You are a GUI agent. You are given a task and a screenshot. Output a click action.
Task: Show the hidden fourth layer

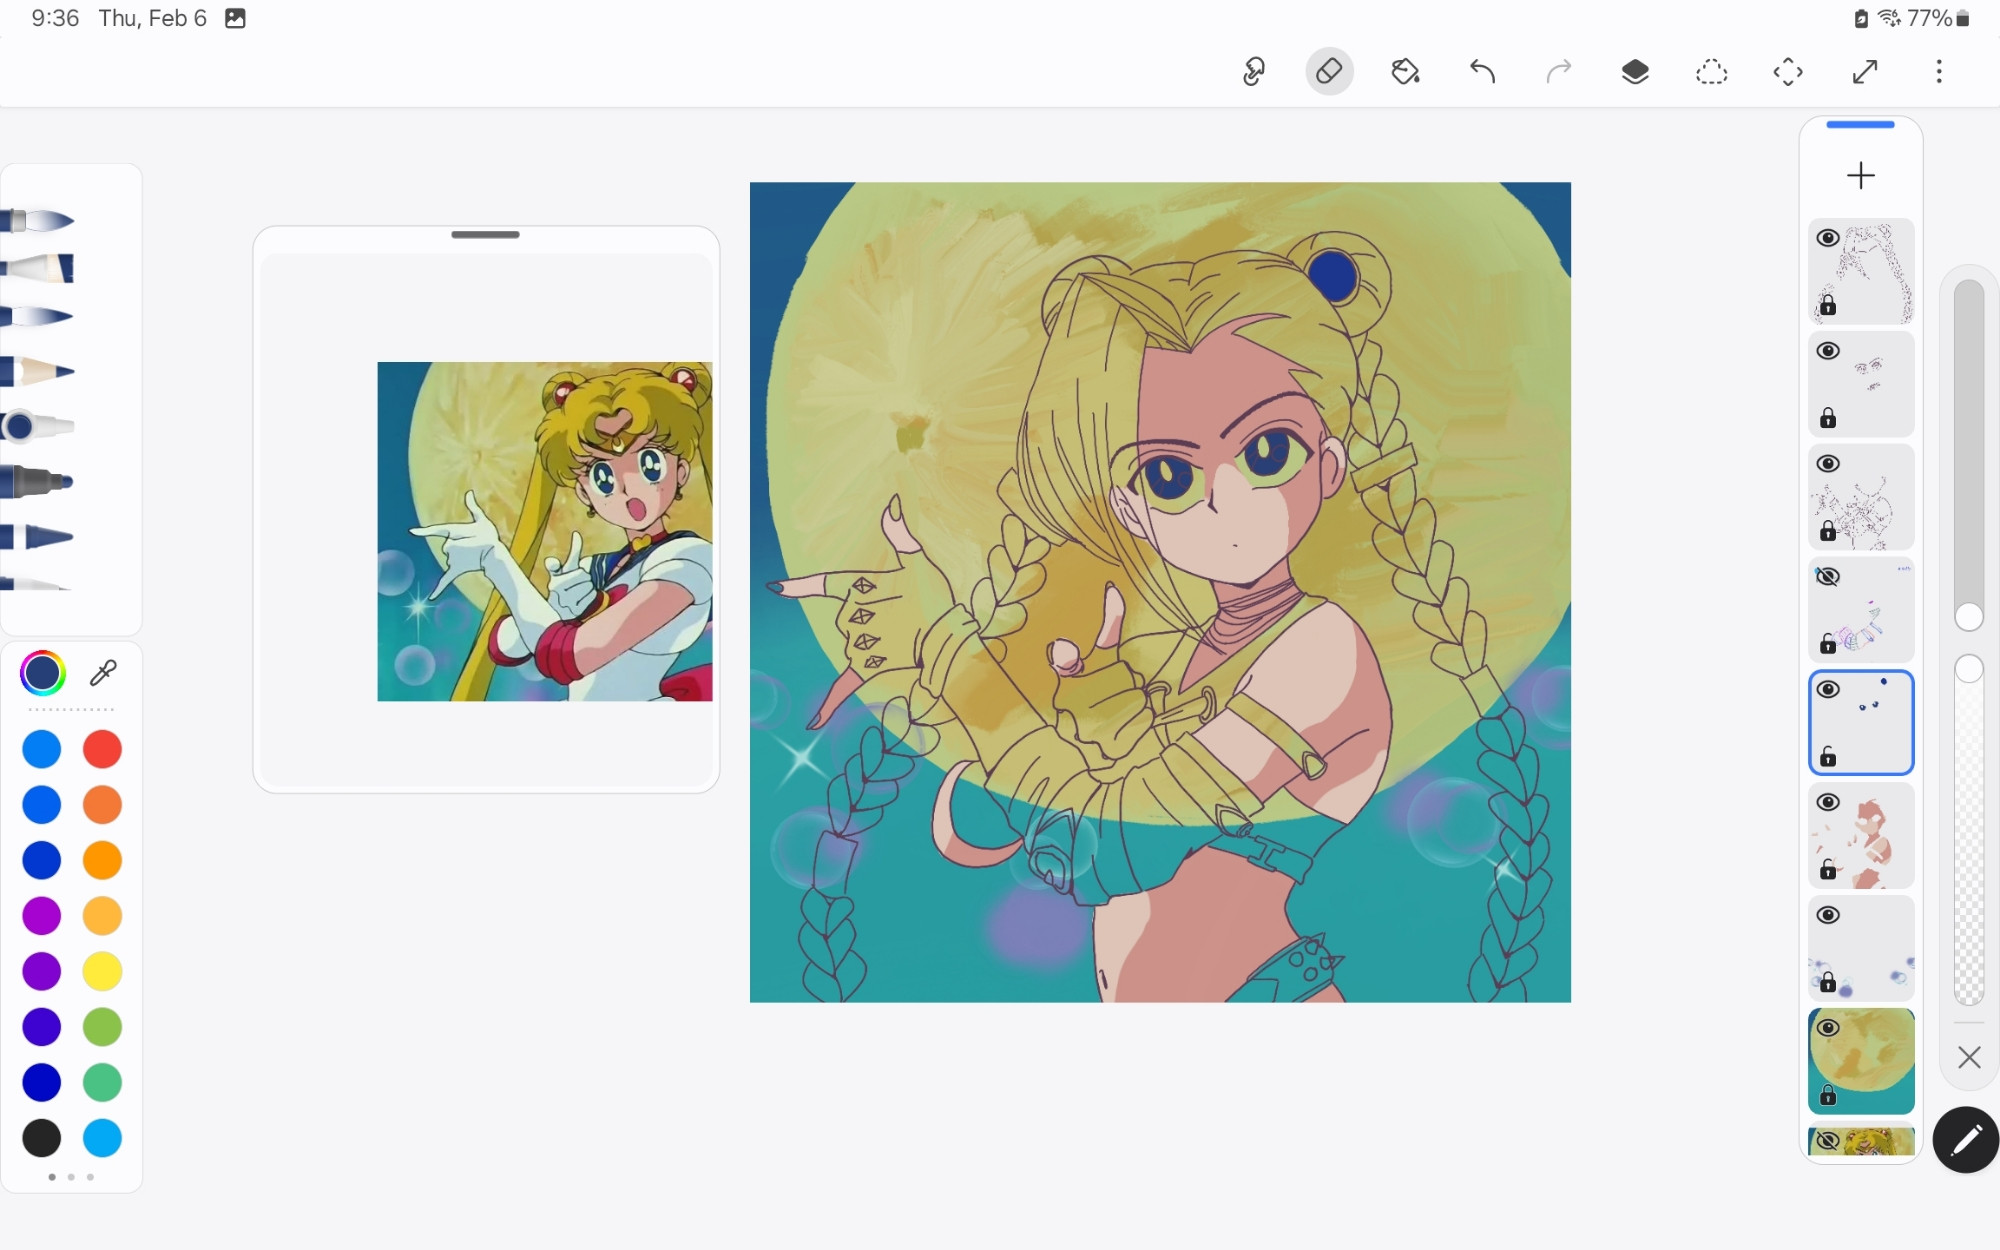[x=1828, y=577]
